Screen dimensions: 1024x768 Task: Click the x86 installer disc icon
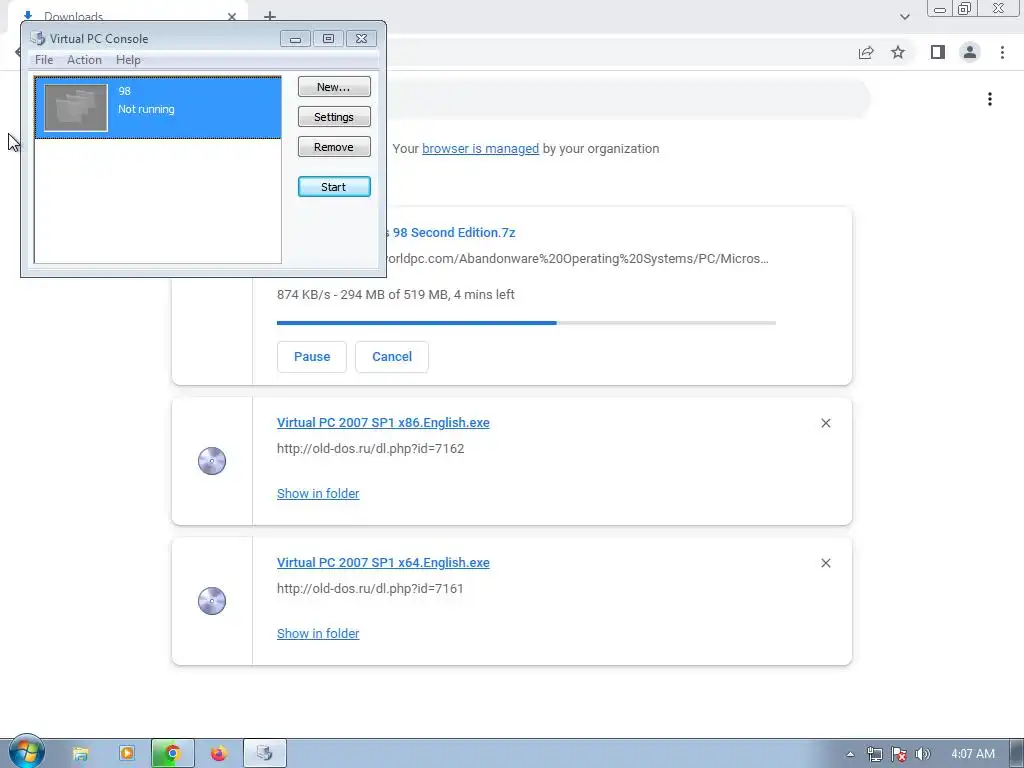(x=212, y=461)
